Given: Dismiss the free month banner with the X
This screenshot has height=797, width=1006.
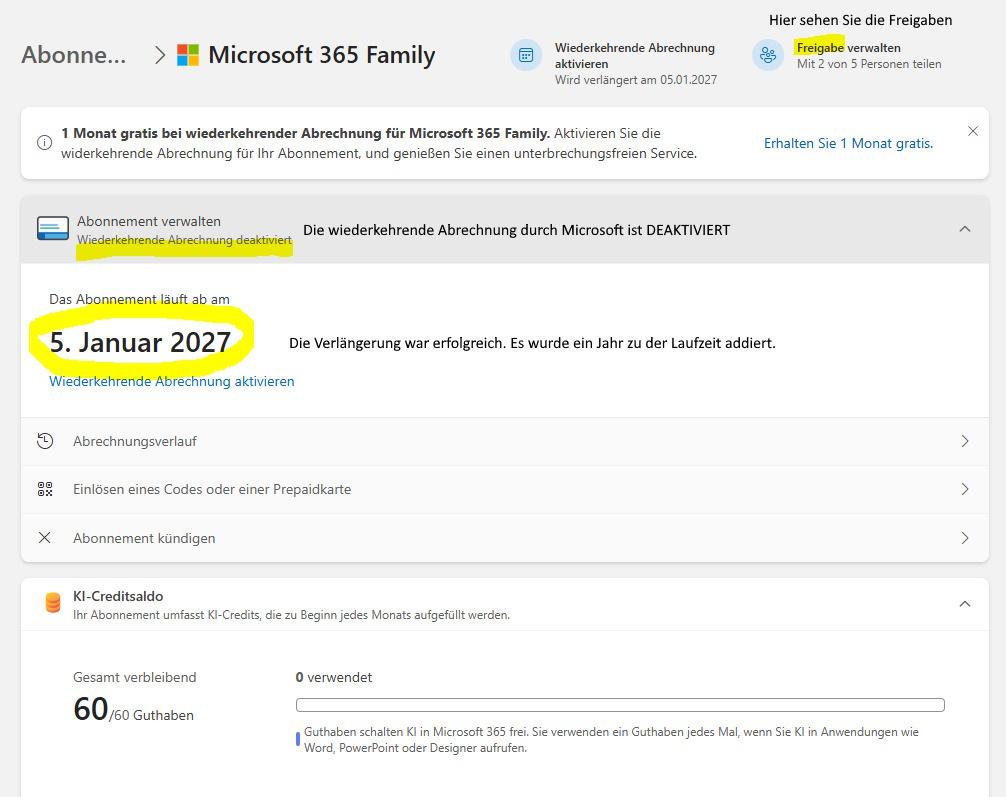Looking at the screenshot, I should (973, 130).
